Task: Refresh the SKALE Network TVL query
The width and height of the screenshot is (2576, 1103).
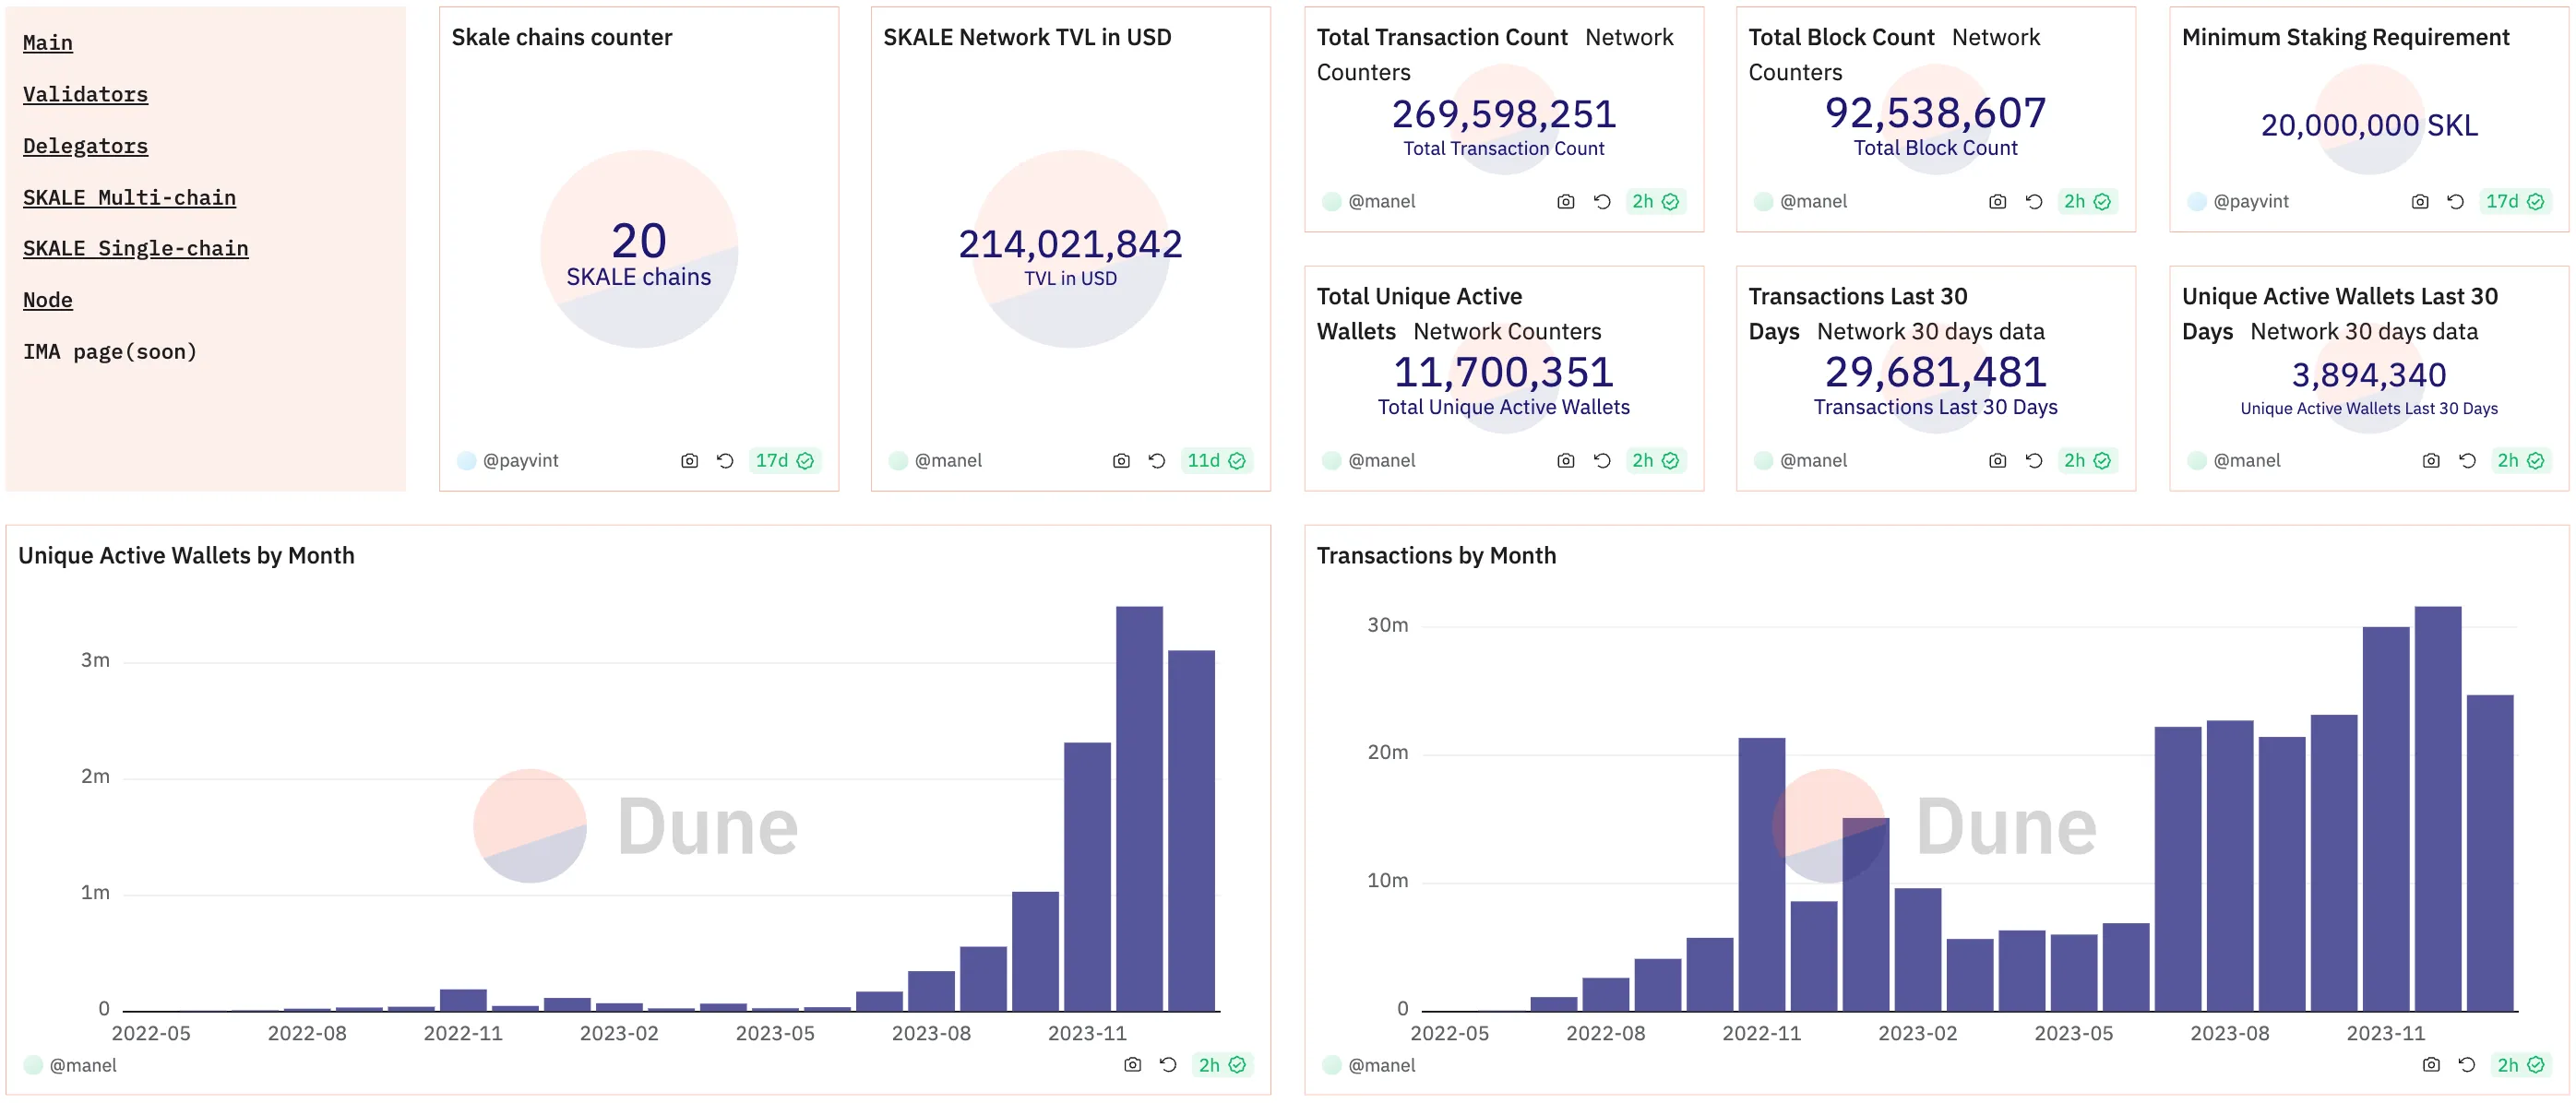Action: (1157, 461)
